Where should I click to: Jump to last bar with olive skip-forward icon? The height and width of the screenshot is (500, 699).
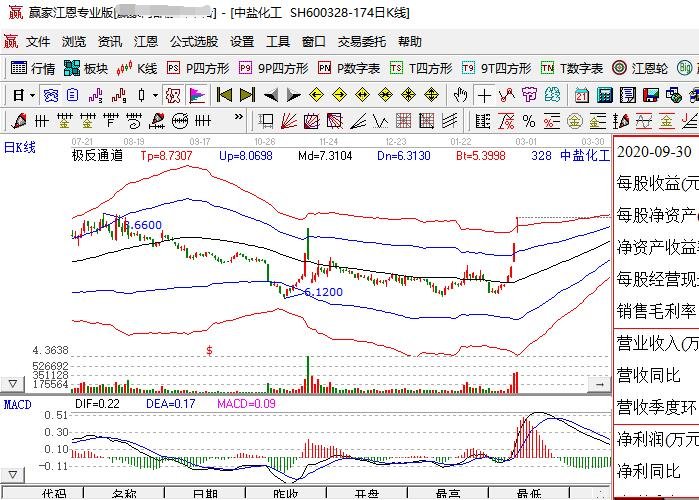click(x=247, y=94)
